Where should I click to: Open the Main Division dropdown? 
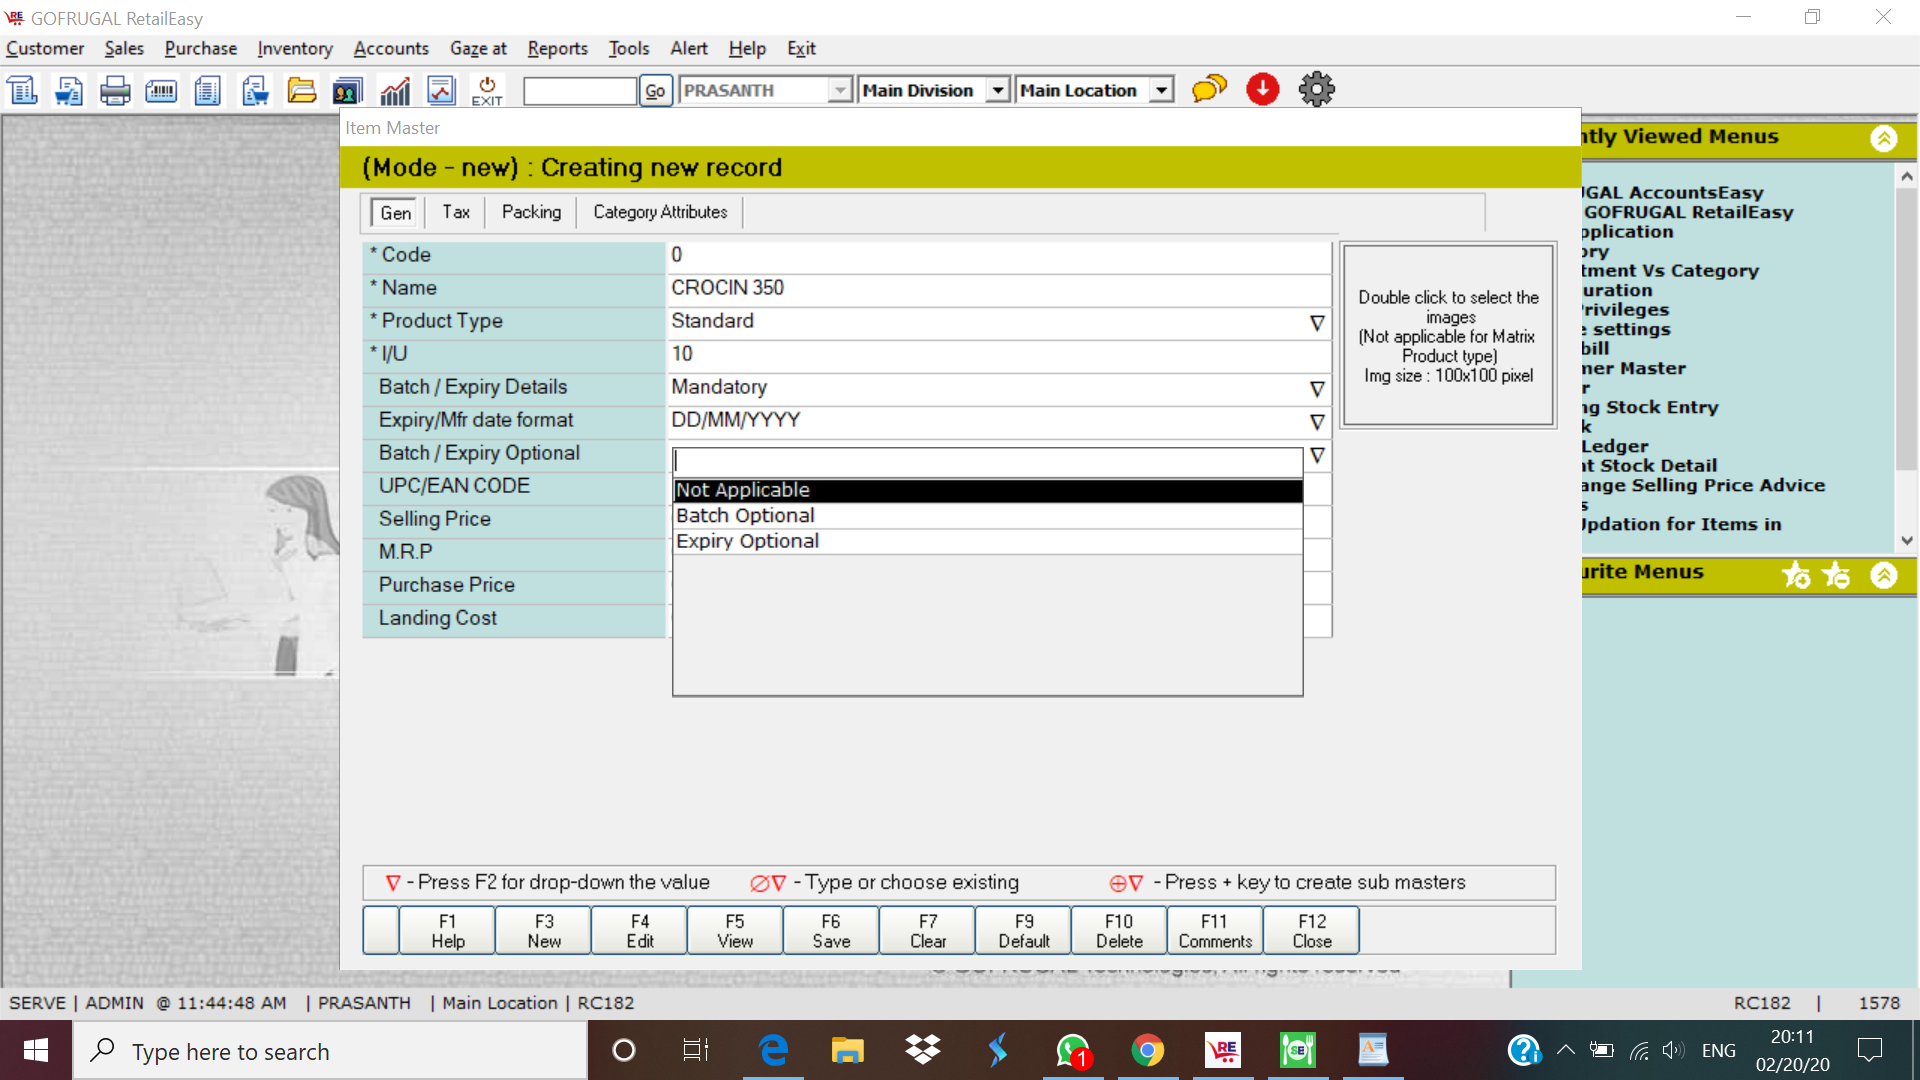[997, 91]
